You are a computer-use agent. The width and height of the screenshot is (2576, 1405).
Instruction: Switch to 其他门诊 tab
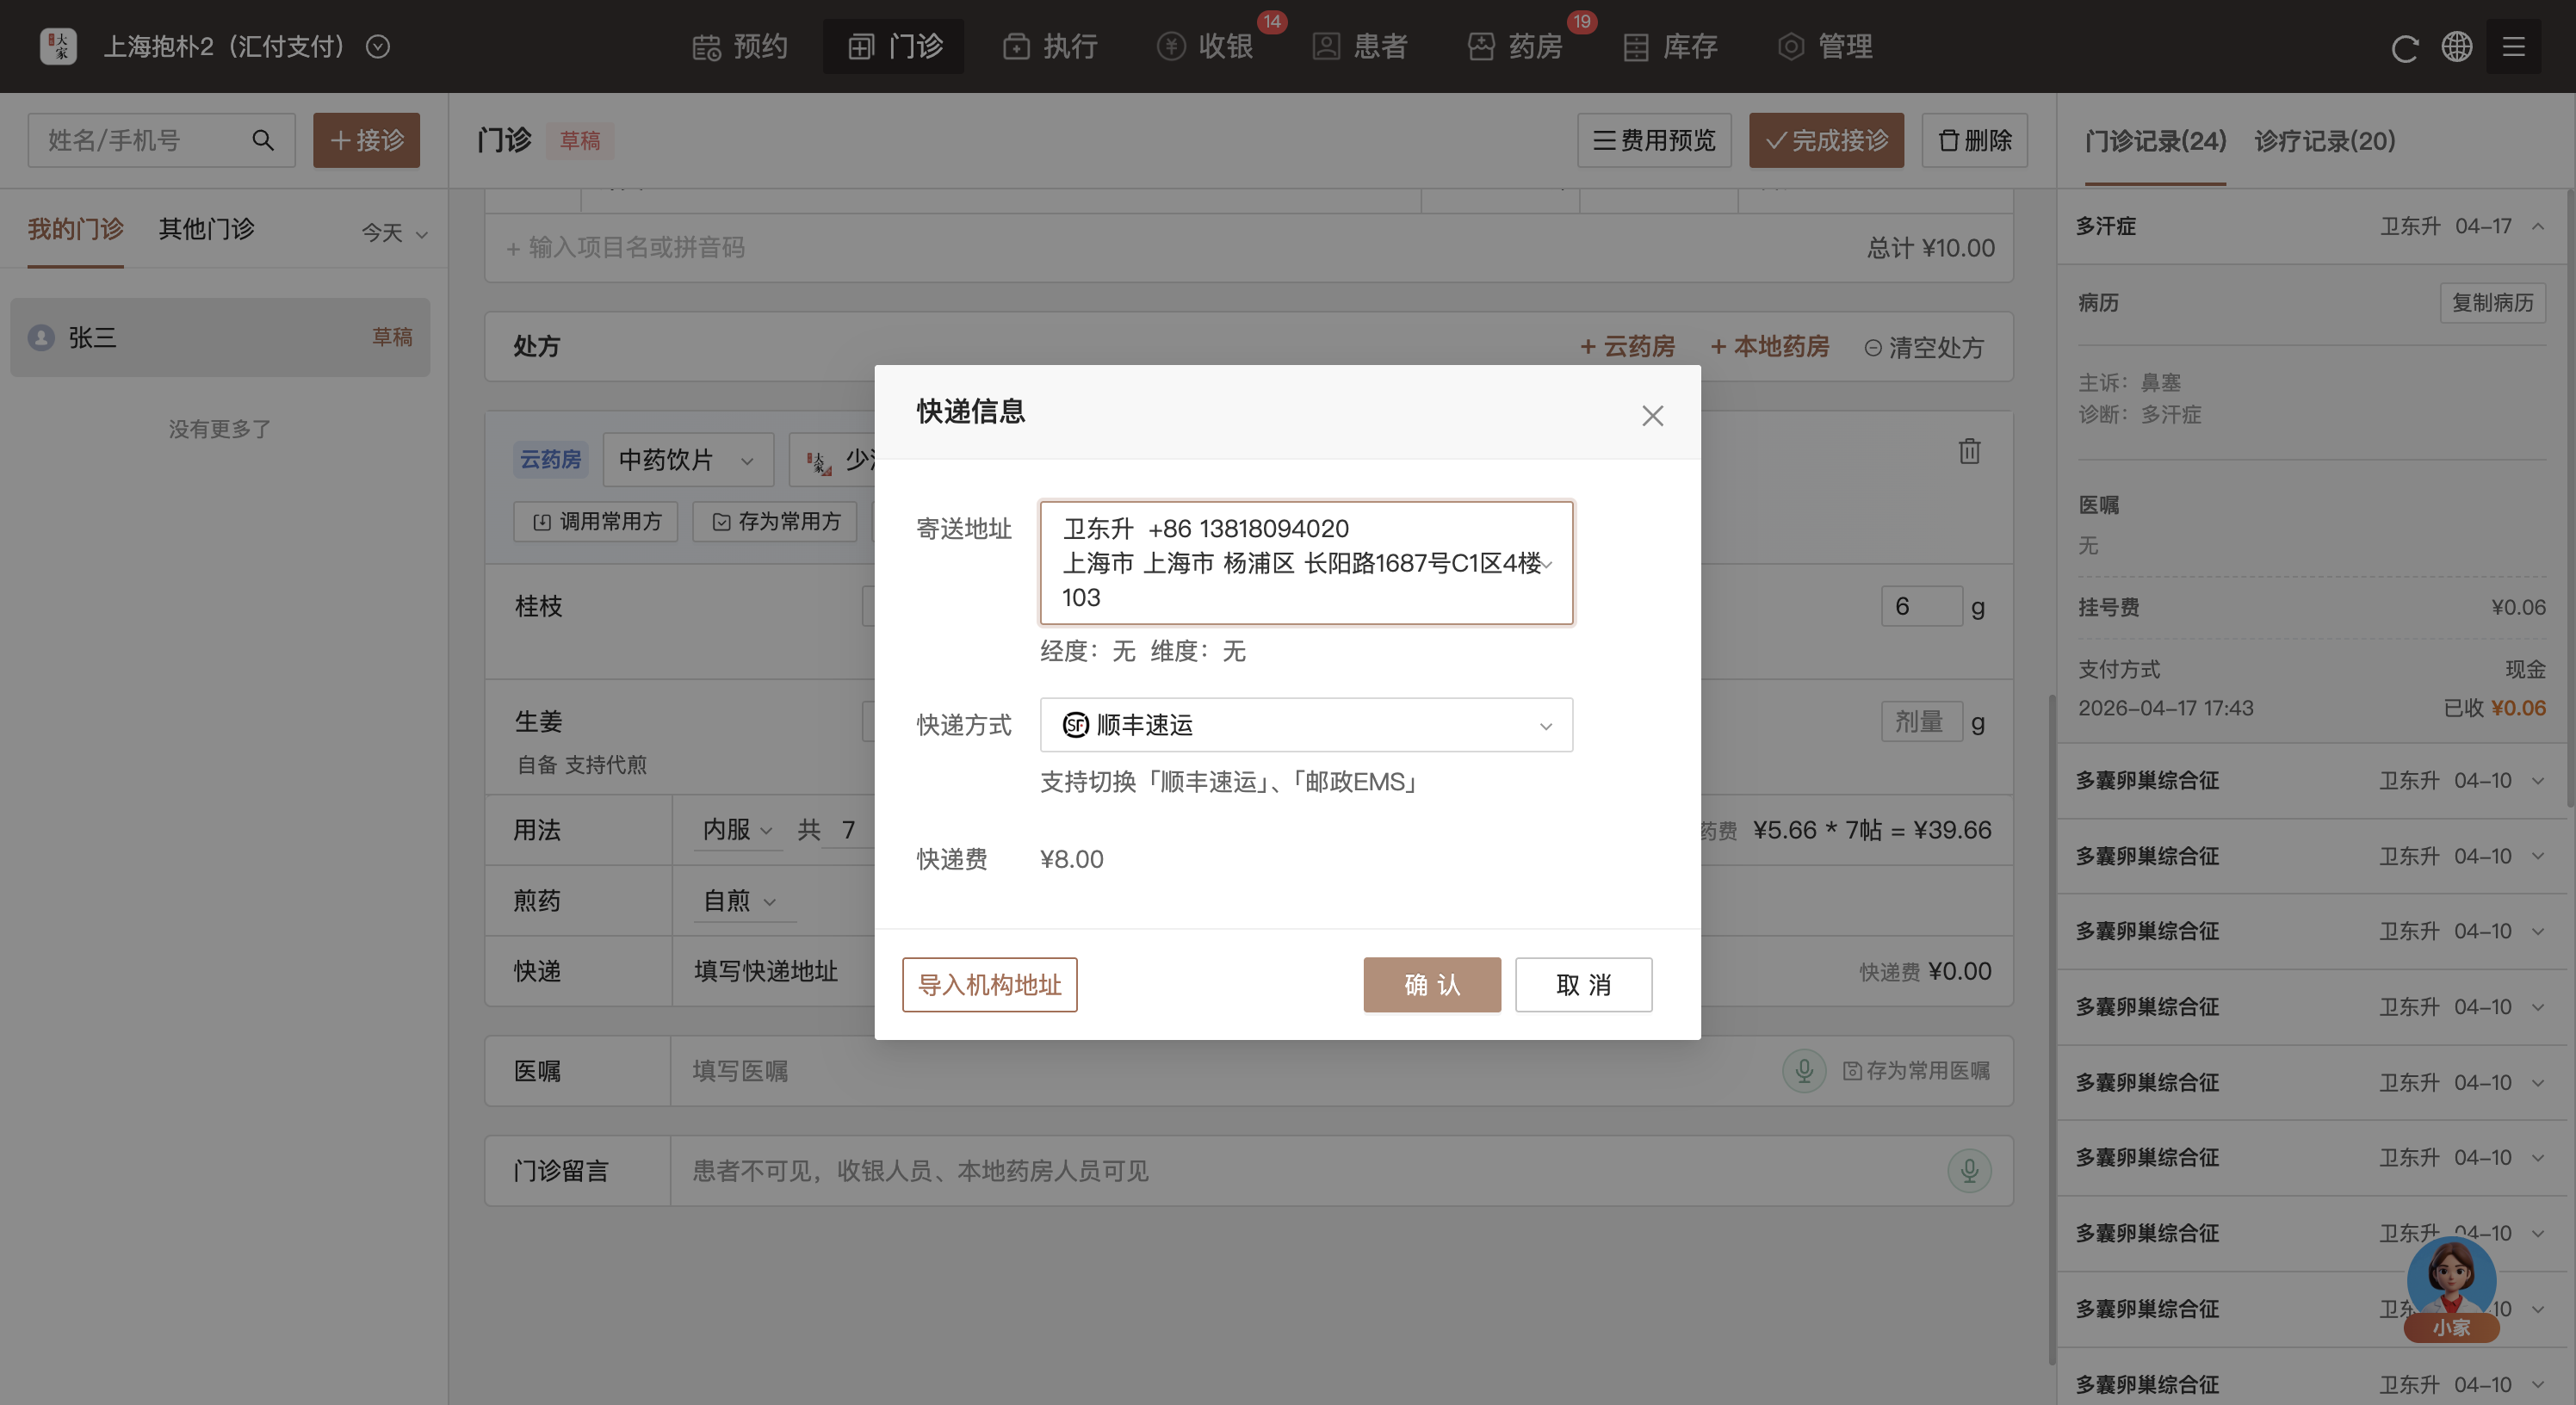coord(207,229)
